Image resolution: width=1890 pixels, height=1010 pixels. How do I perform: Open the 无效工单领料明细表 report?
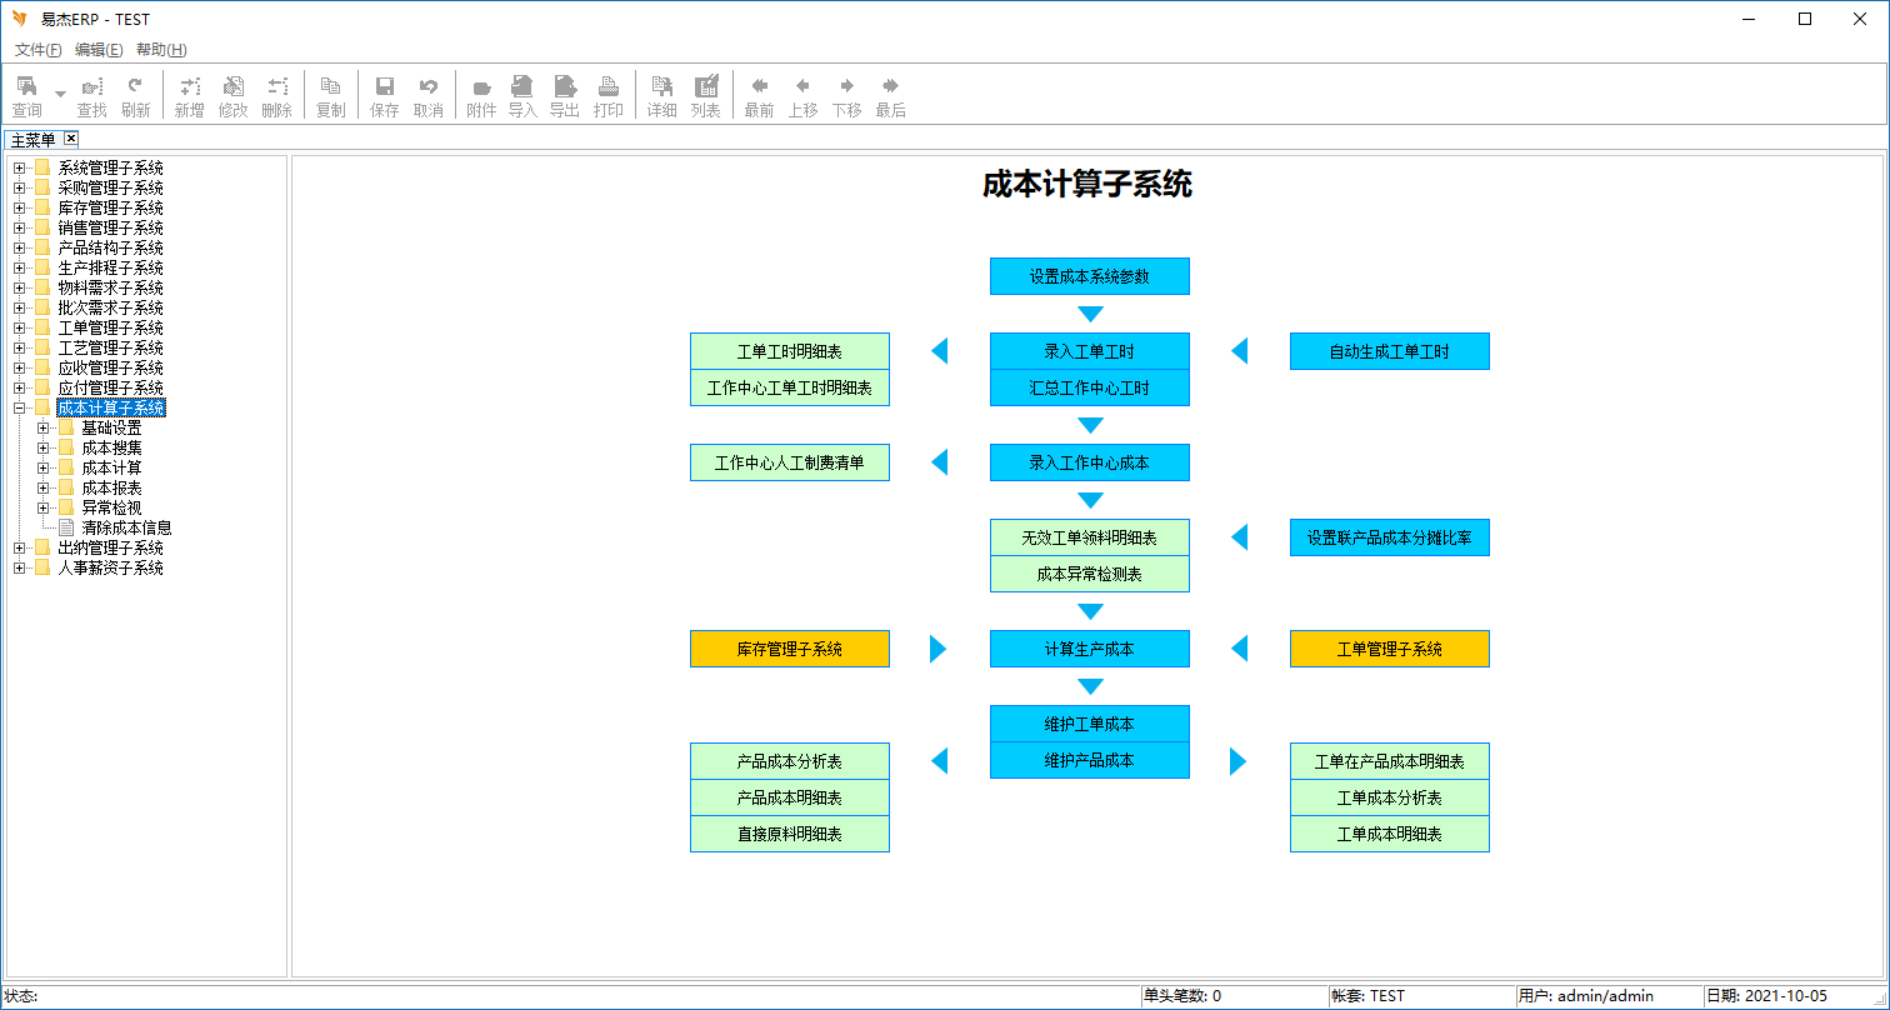[1090, 537]
